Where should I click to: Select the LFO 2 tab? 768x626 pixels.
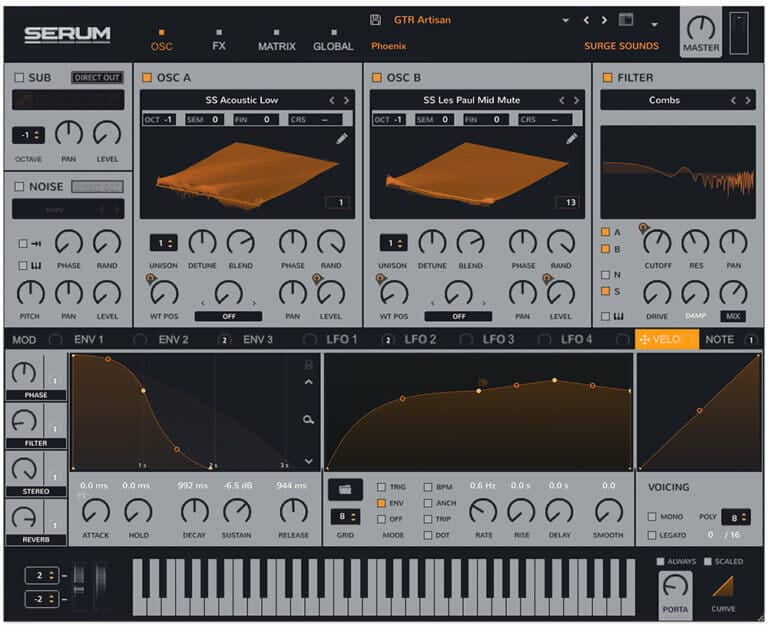click(420, 340)
